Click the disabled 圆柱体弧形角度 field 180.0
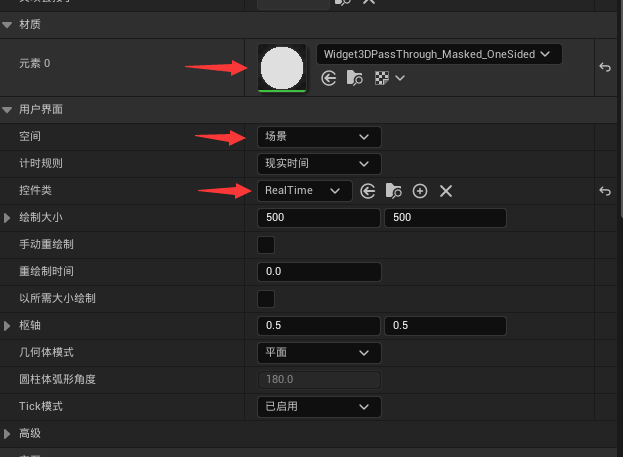 tap(319, 380)
